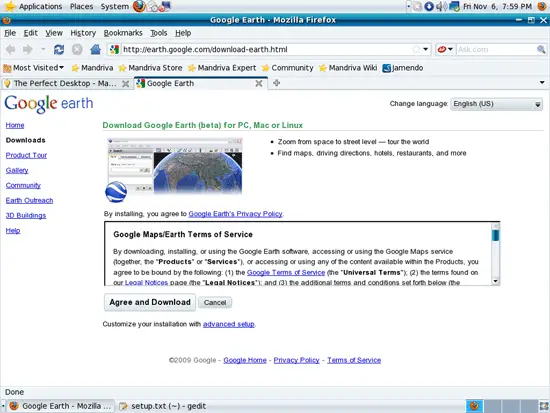Click the volume speaker icon in system tray
This screenshot has height=413, width=550.
[441, 6]
